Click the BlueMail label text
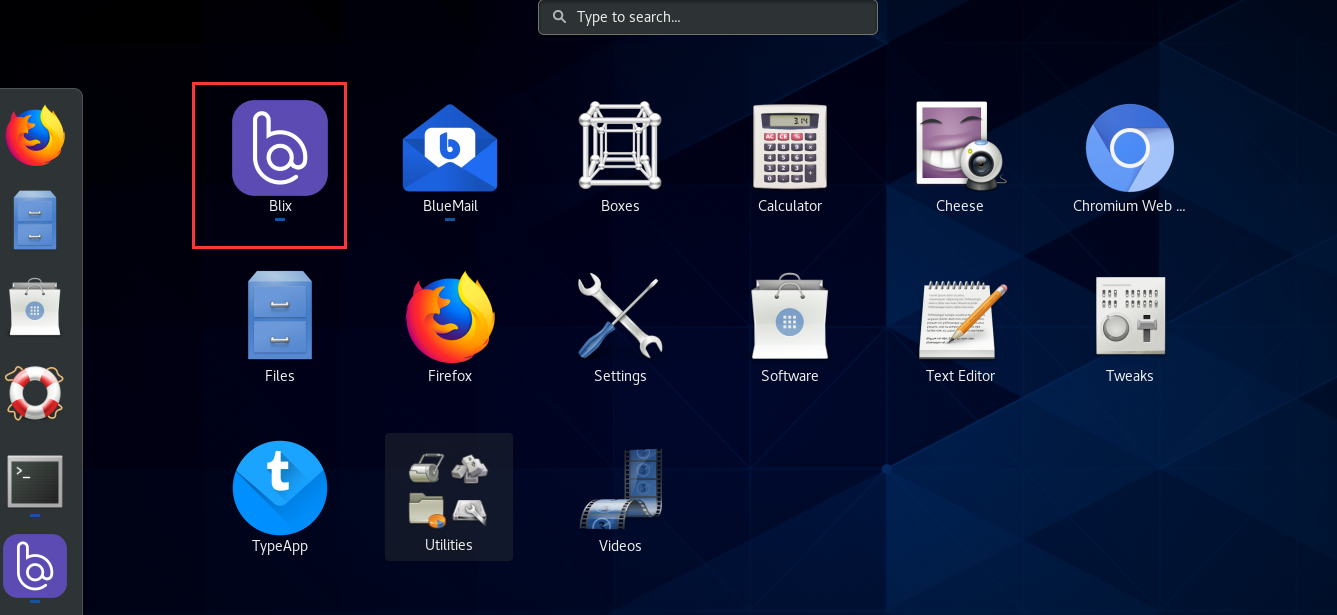Image resolution: width=1337 pixels, height=615 pixels. [450, 206]
